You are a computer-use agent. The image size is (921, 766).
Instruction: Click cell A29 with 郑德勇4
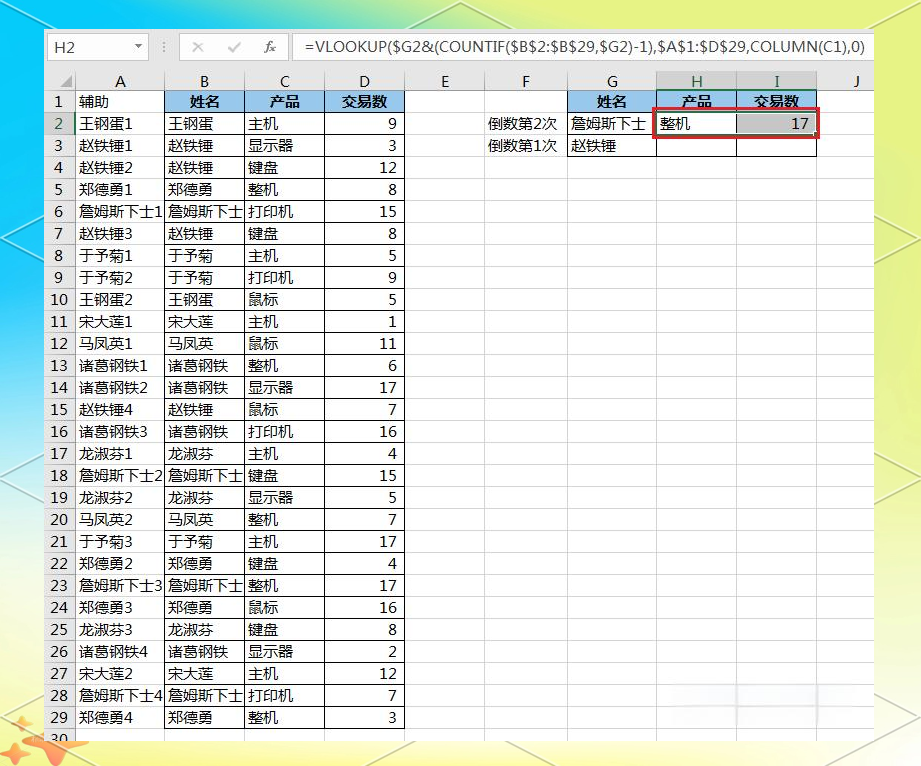120,717
